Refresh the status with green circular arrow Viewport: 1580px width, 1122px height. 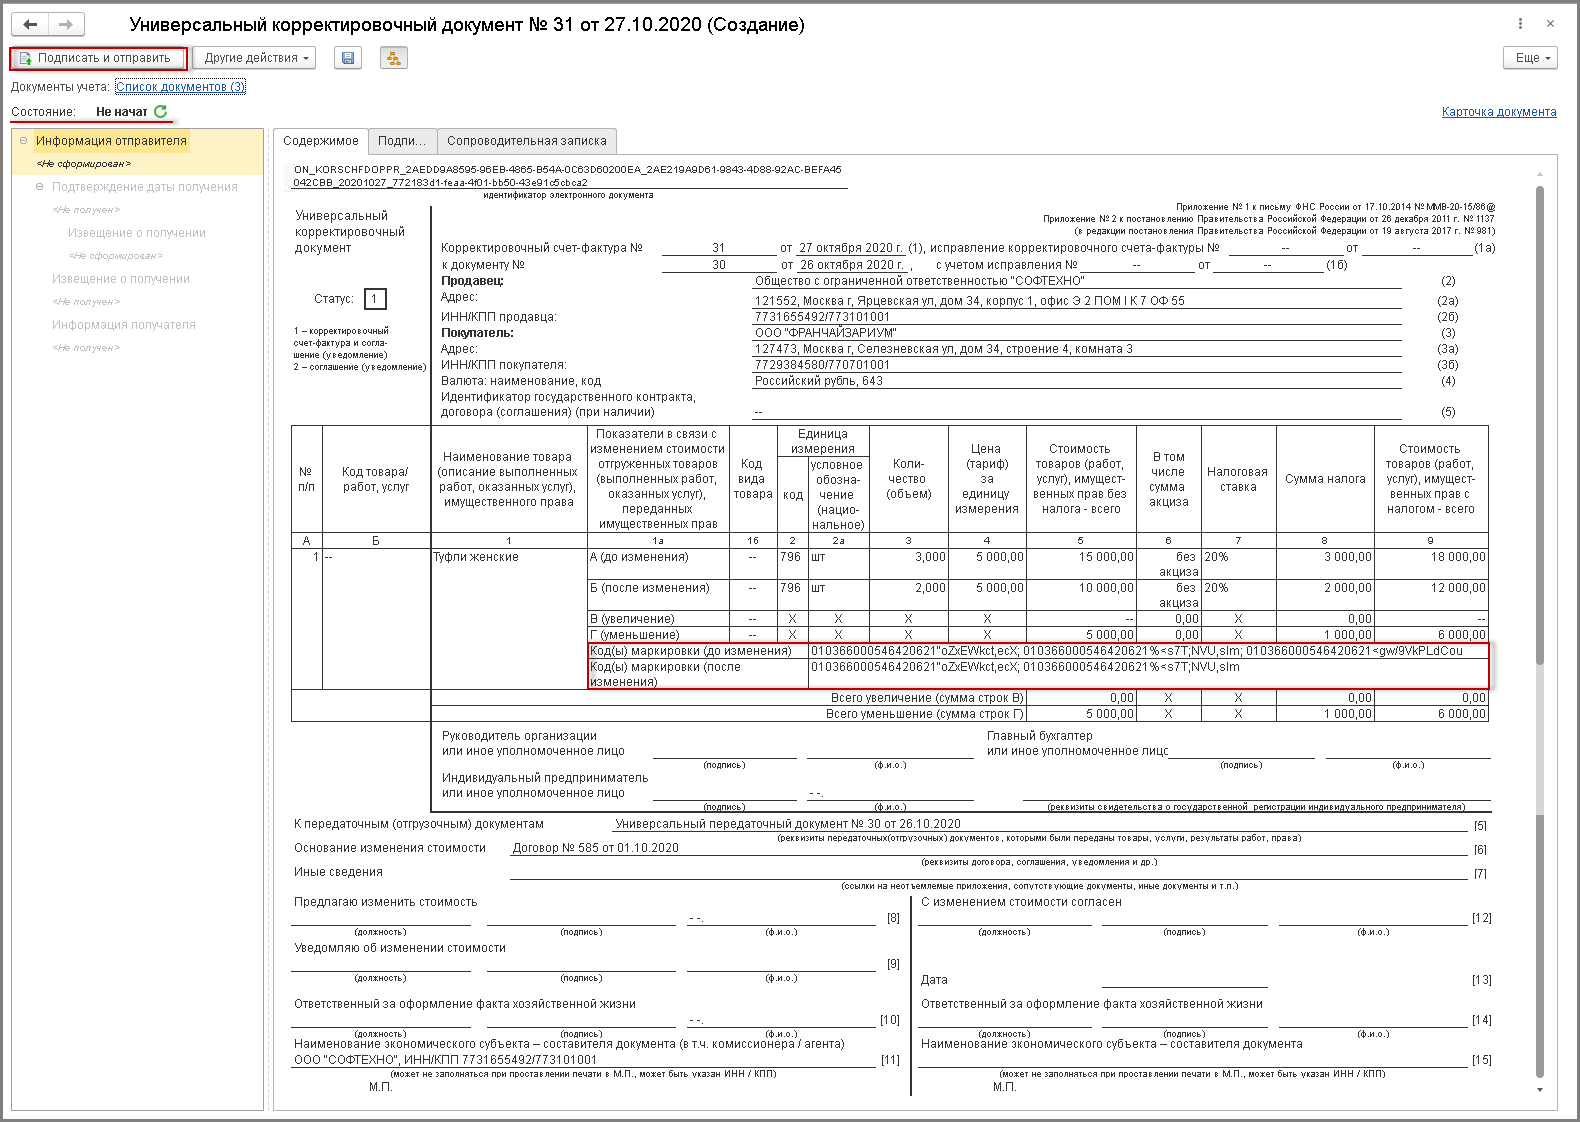(161, 112)
